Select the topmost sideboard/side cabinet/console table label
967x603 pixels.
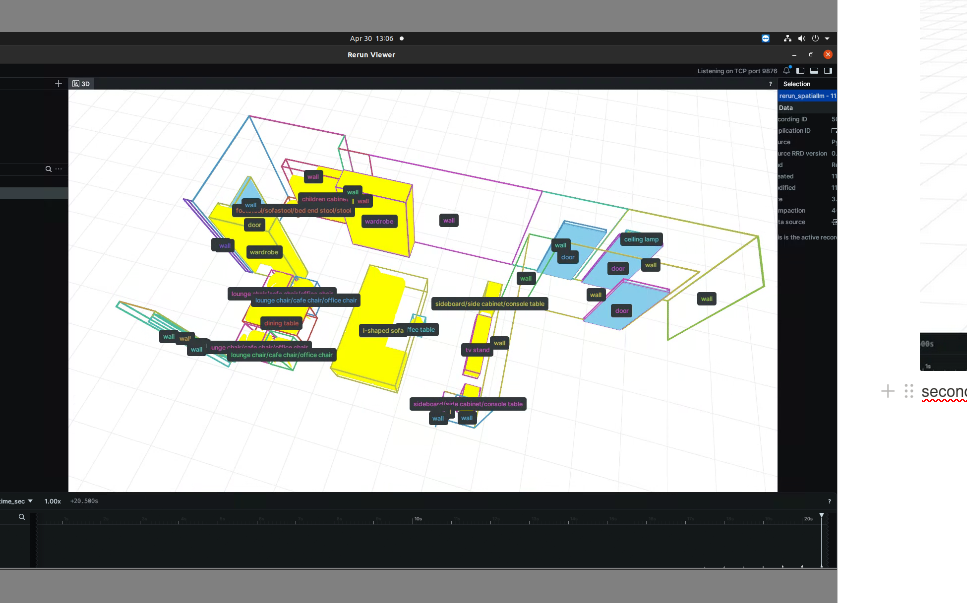pos(490,304)
